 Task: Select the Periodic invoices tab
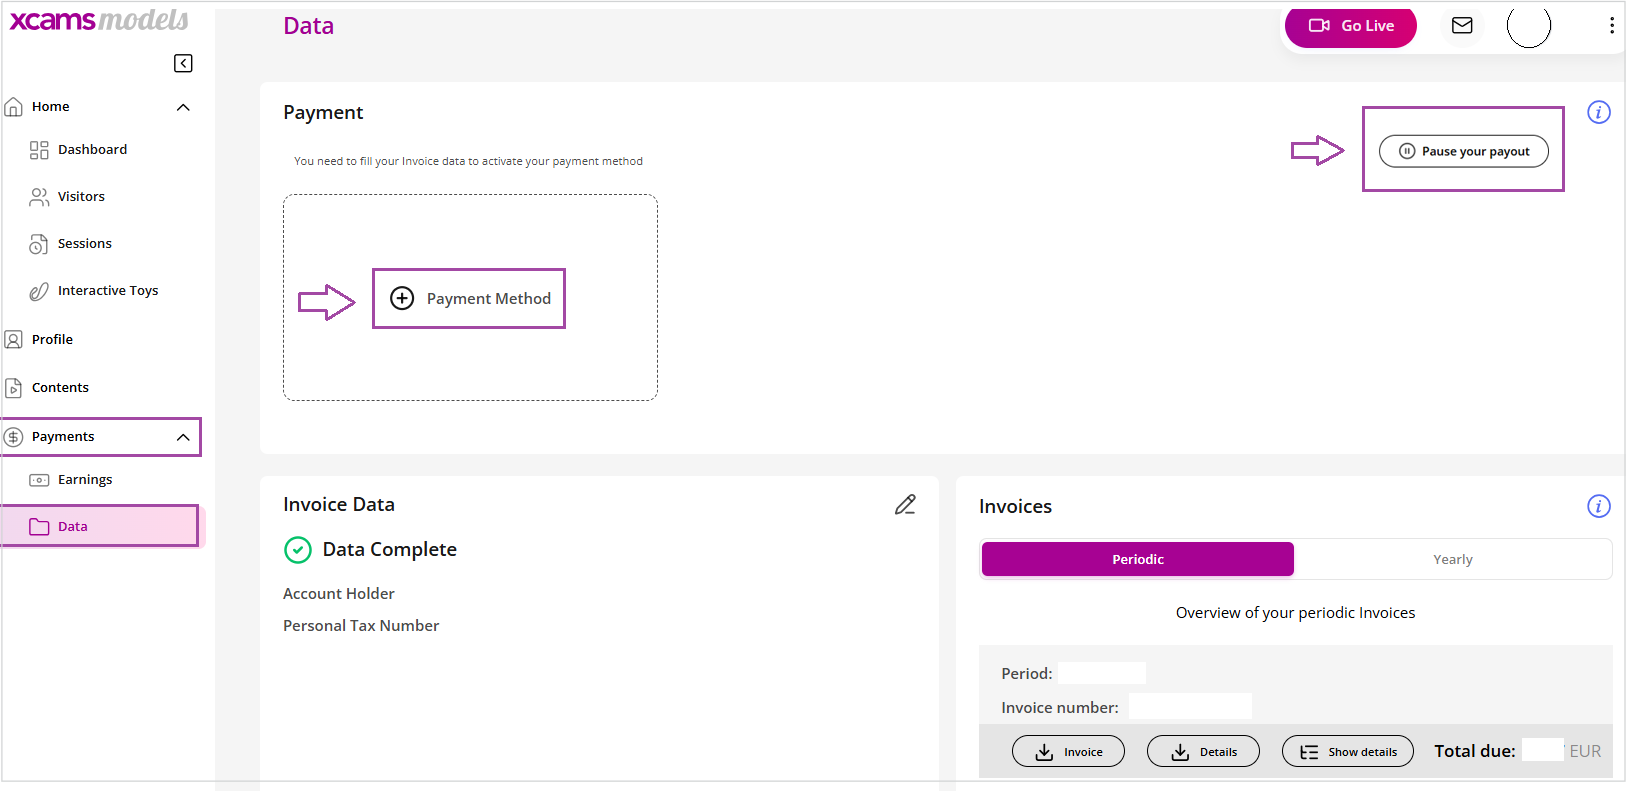[x=1138, y=559]
